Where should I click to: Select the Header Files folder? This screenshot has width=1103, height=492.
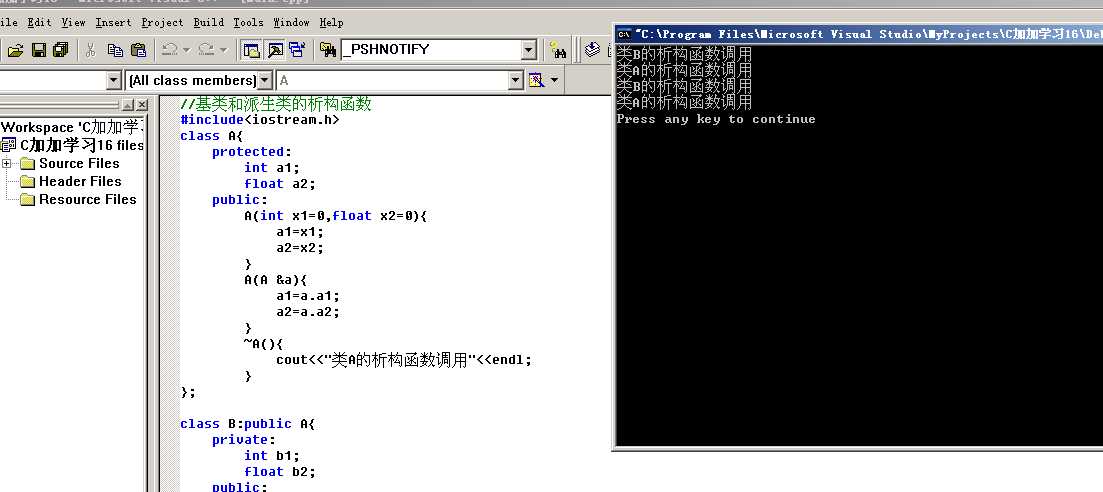click(x=80, y=181)
